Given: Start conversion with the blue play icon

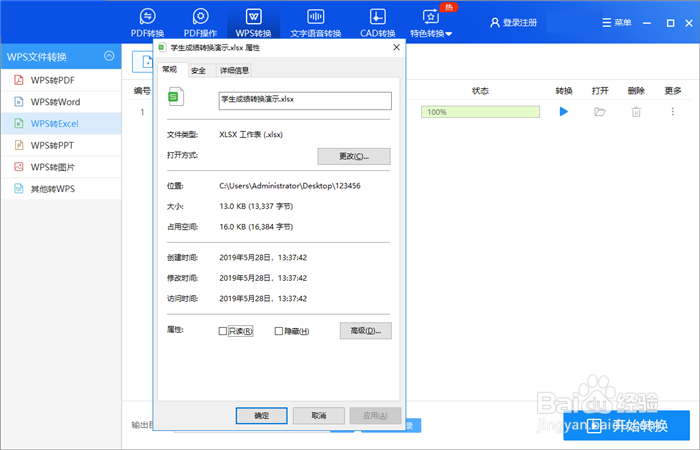Looking at the screenshot, I should coord(564,112).
